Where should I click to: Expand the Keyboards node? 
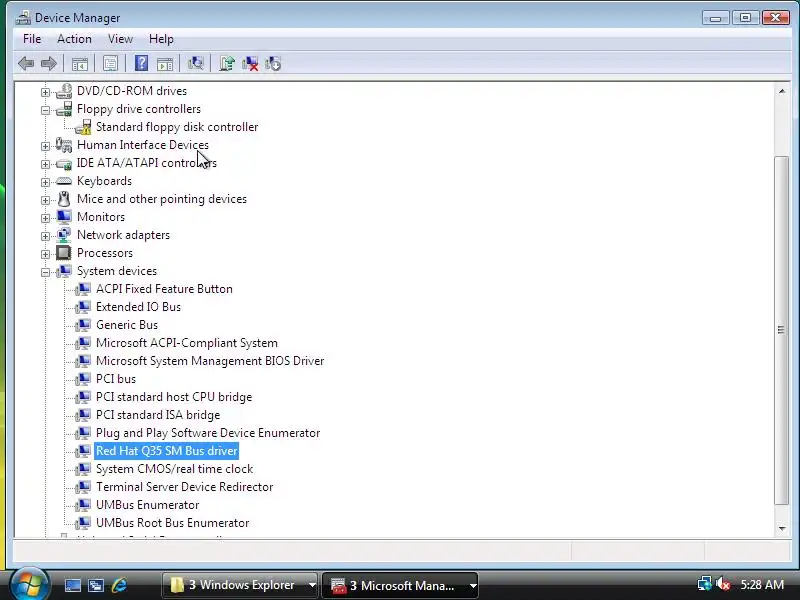(x=45, y=182)
